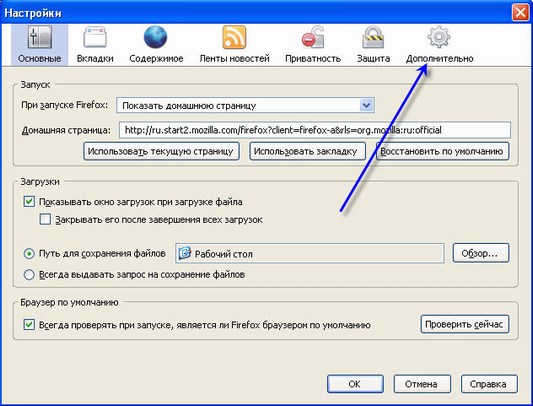This screenshot has height=406, width=533.
Task: Select the Содержимое globe icon
Action: [155, 37]
